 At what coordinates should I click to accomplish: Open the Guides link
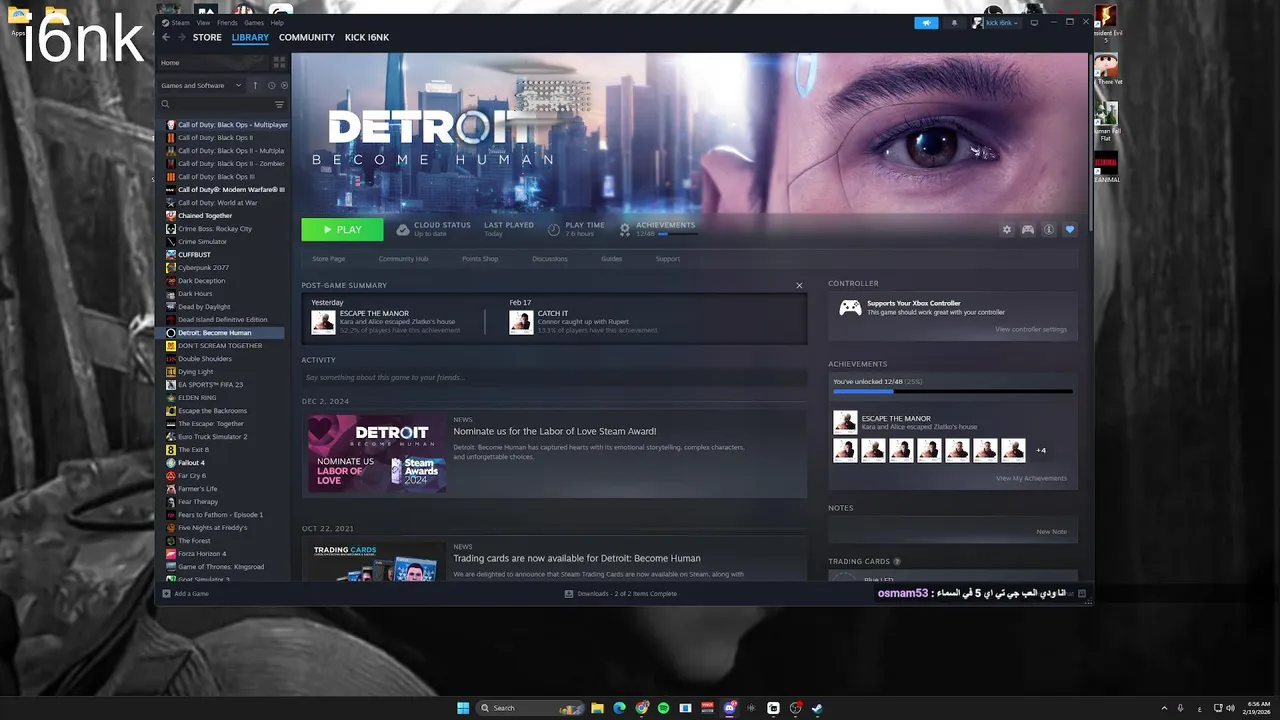pos(612,259)
